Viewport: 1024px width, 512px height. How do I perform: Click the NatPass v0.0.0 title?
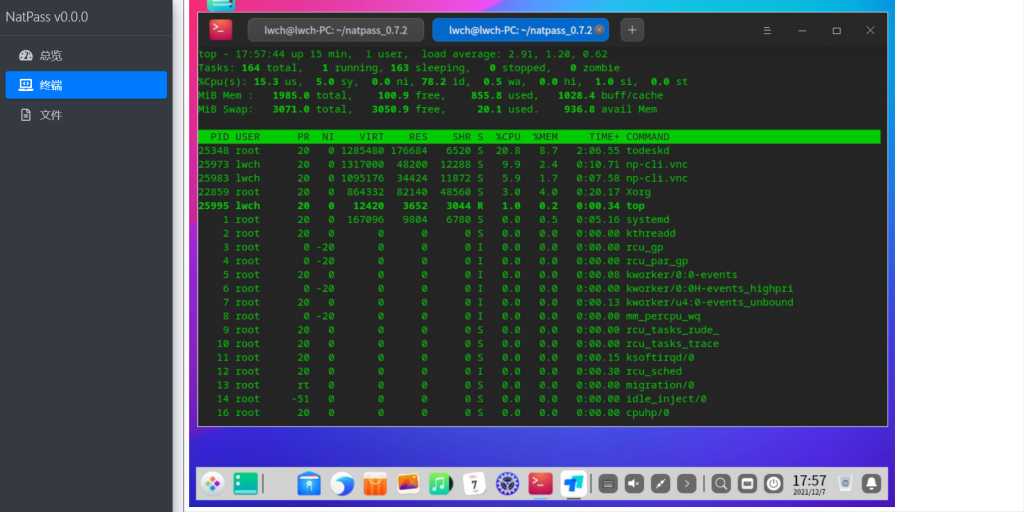47,17
